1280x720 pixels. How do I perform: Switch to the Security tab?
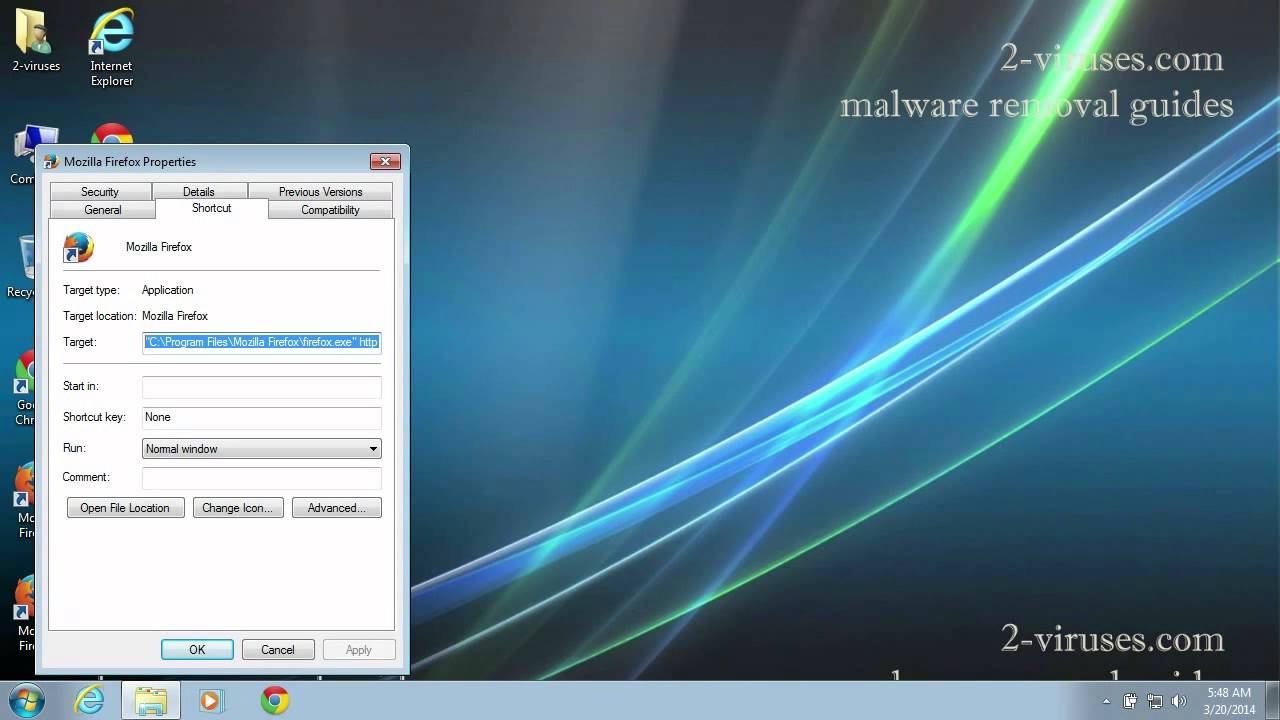click(100, 192)
